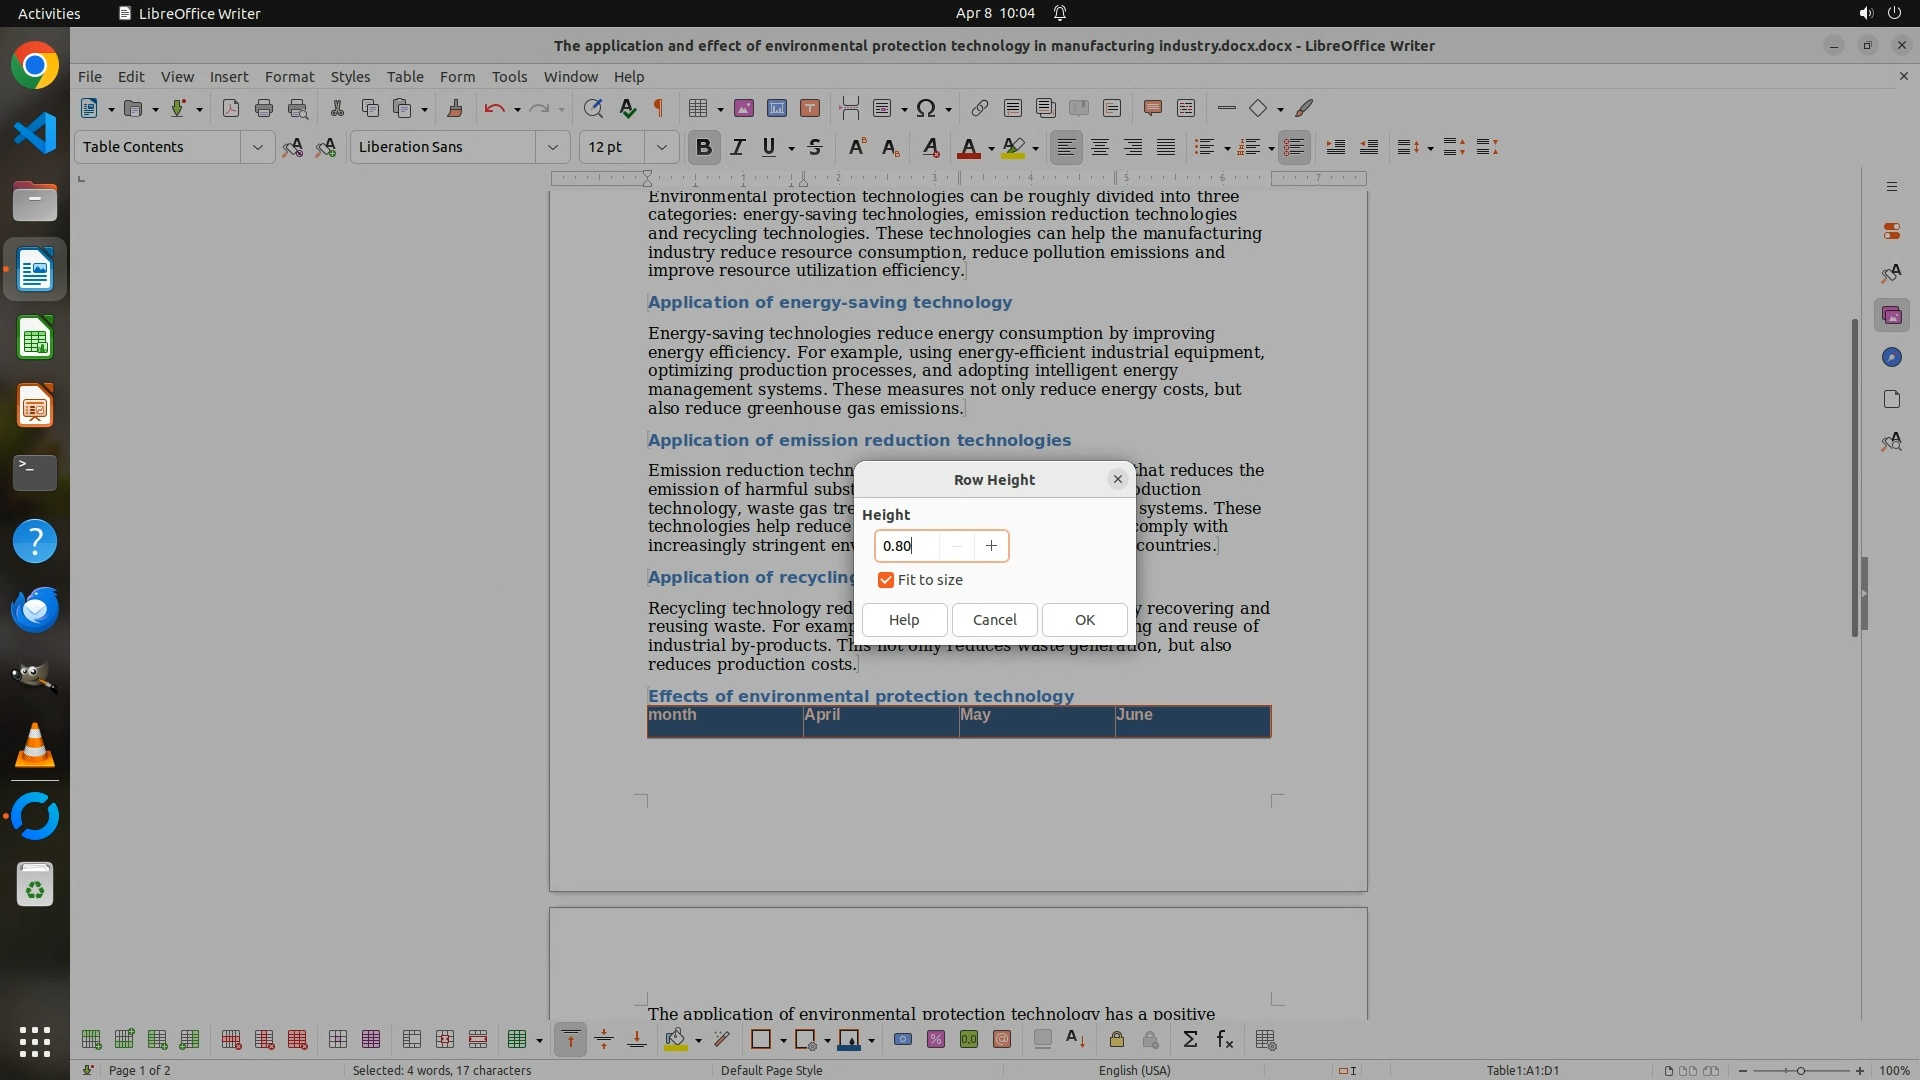Toggle Bold formatting button

tap(704, 147)
